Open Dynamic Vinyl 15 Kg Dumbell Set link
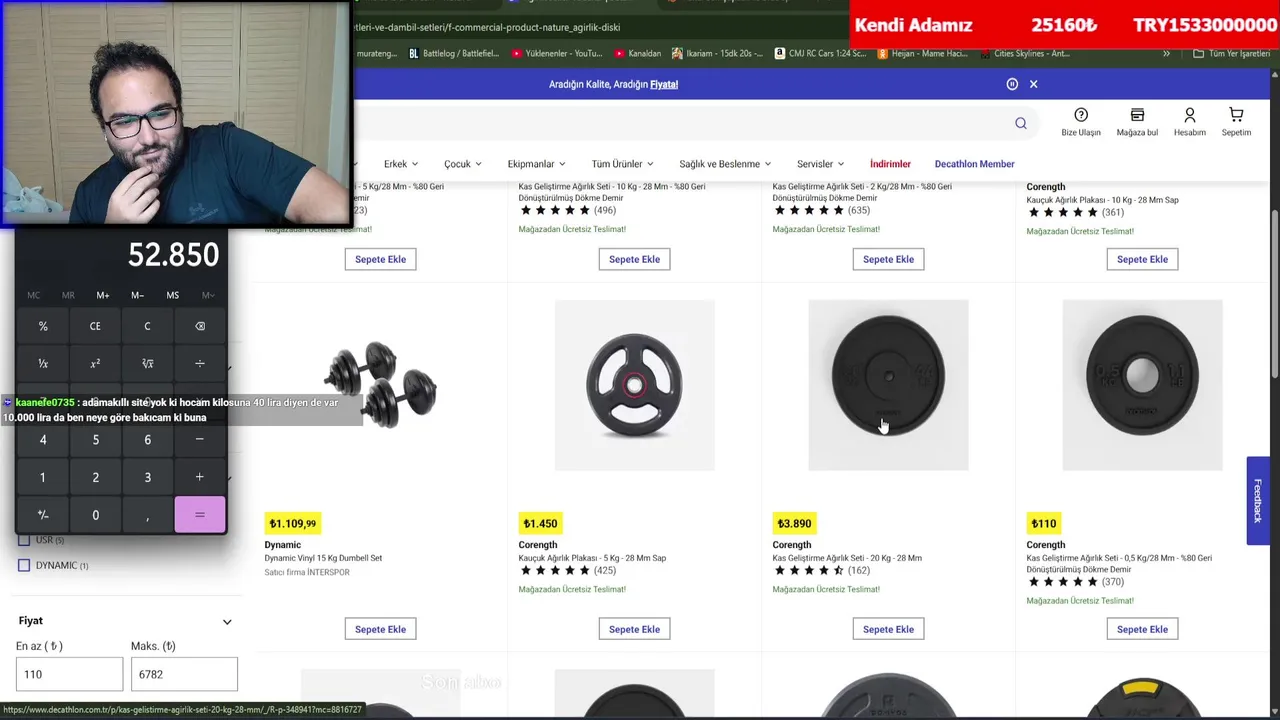1280x720 pixels. pyautogui.click(x=323, y=558)
